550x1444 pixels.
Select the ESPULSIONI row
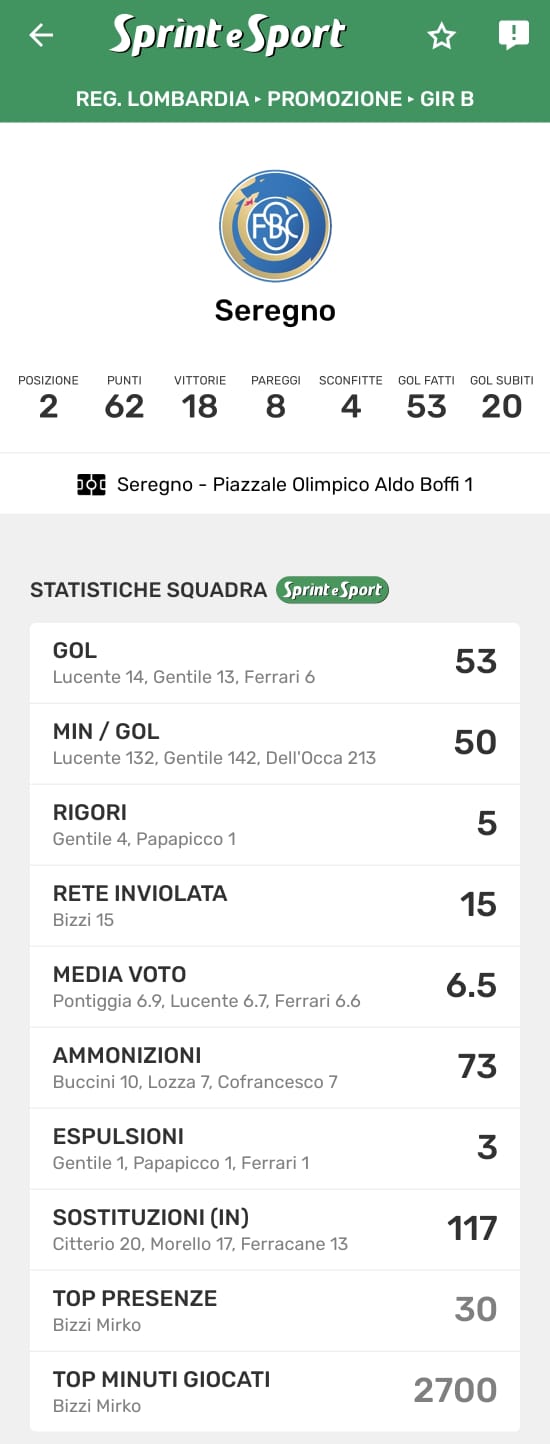275,1149
